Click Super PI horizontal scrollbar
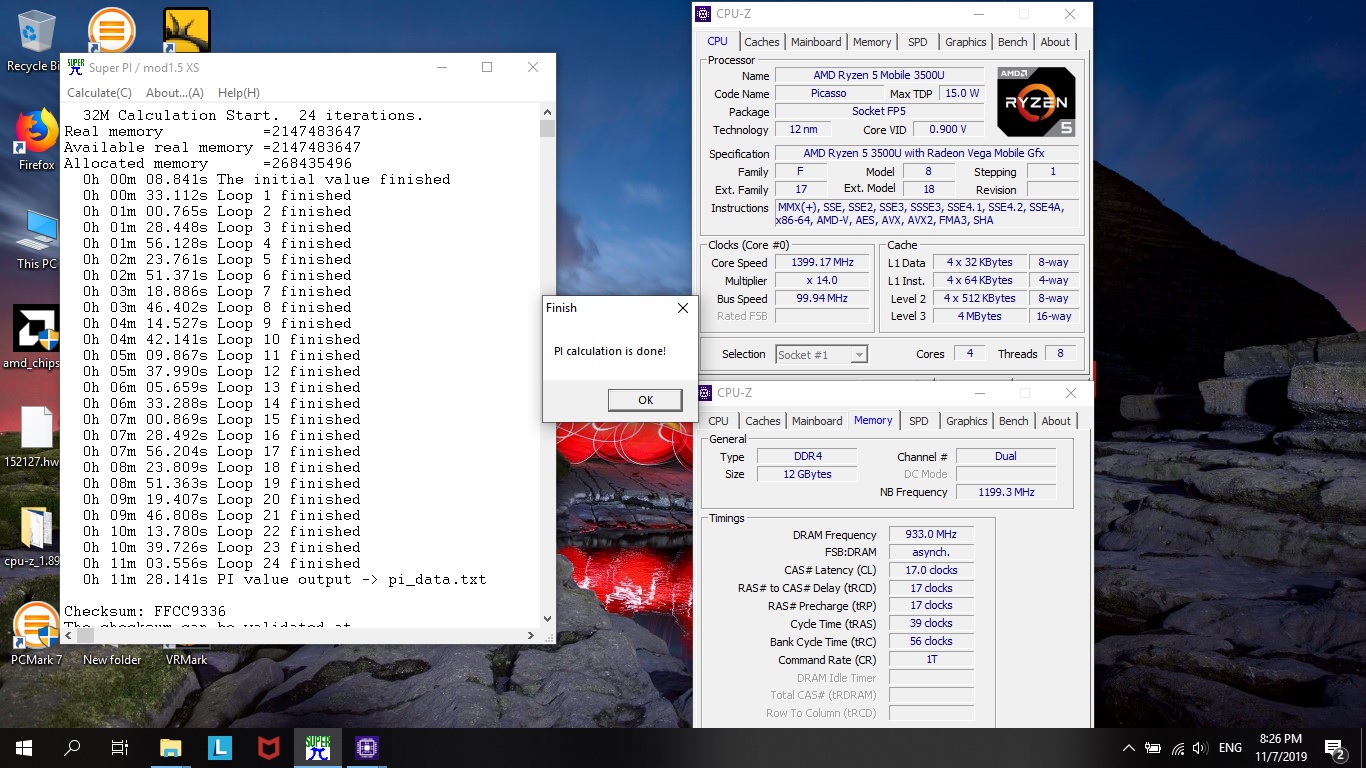The image size is (1366, 768). pyautogui.click(x=301, y=634)
